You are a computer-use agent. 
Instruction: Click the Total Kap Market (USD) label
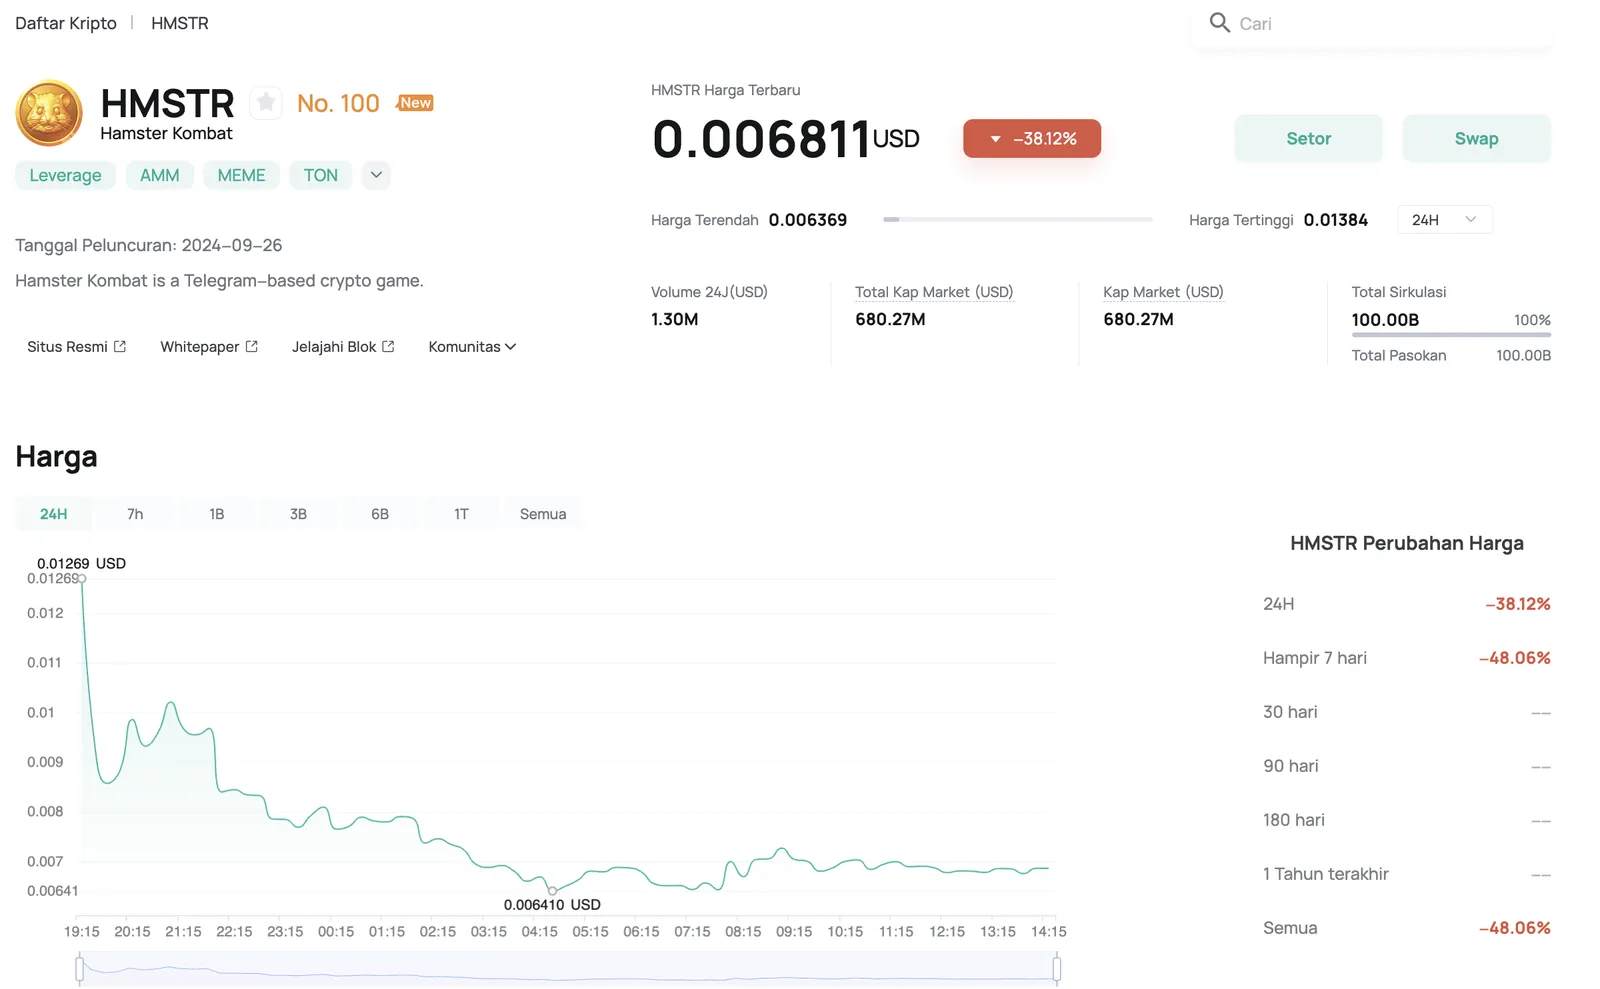[x=934, y=292]
